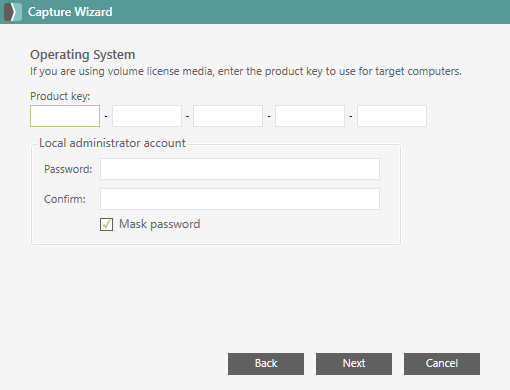The height and width of the screenshot is (390, 510).
Task: Click the Password label
Action: 68,169
